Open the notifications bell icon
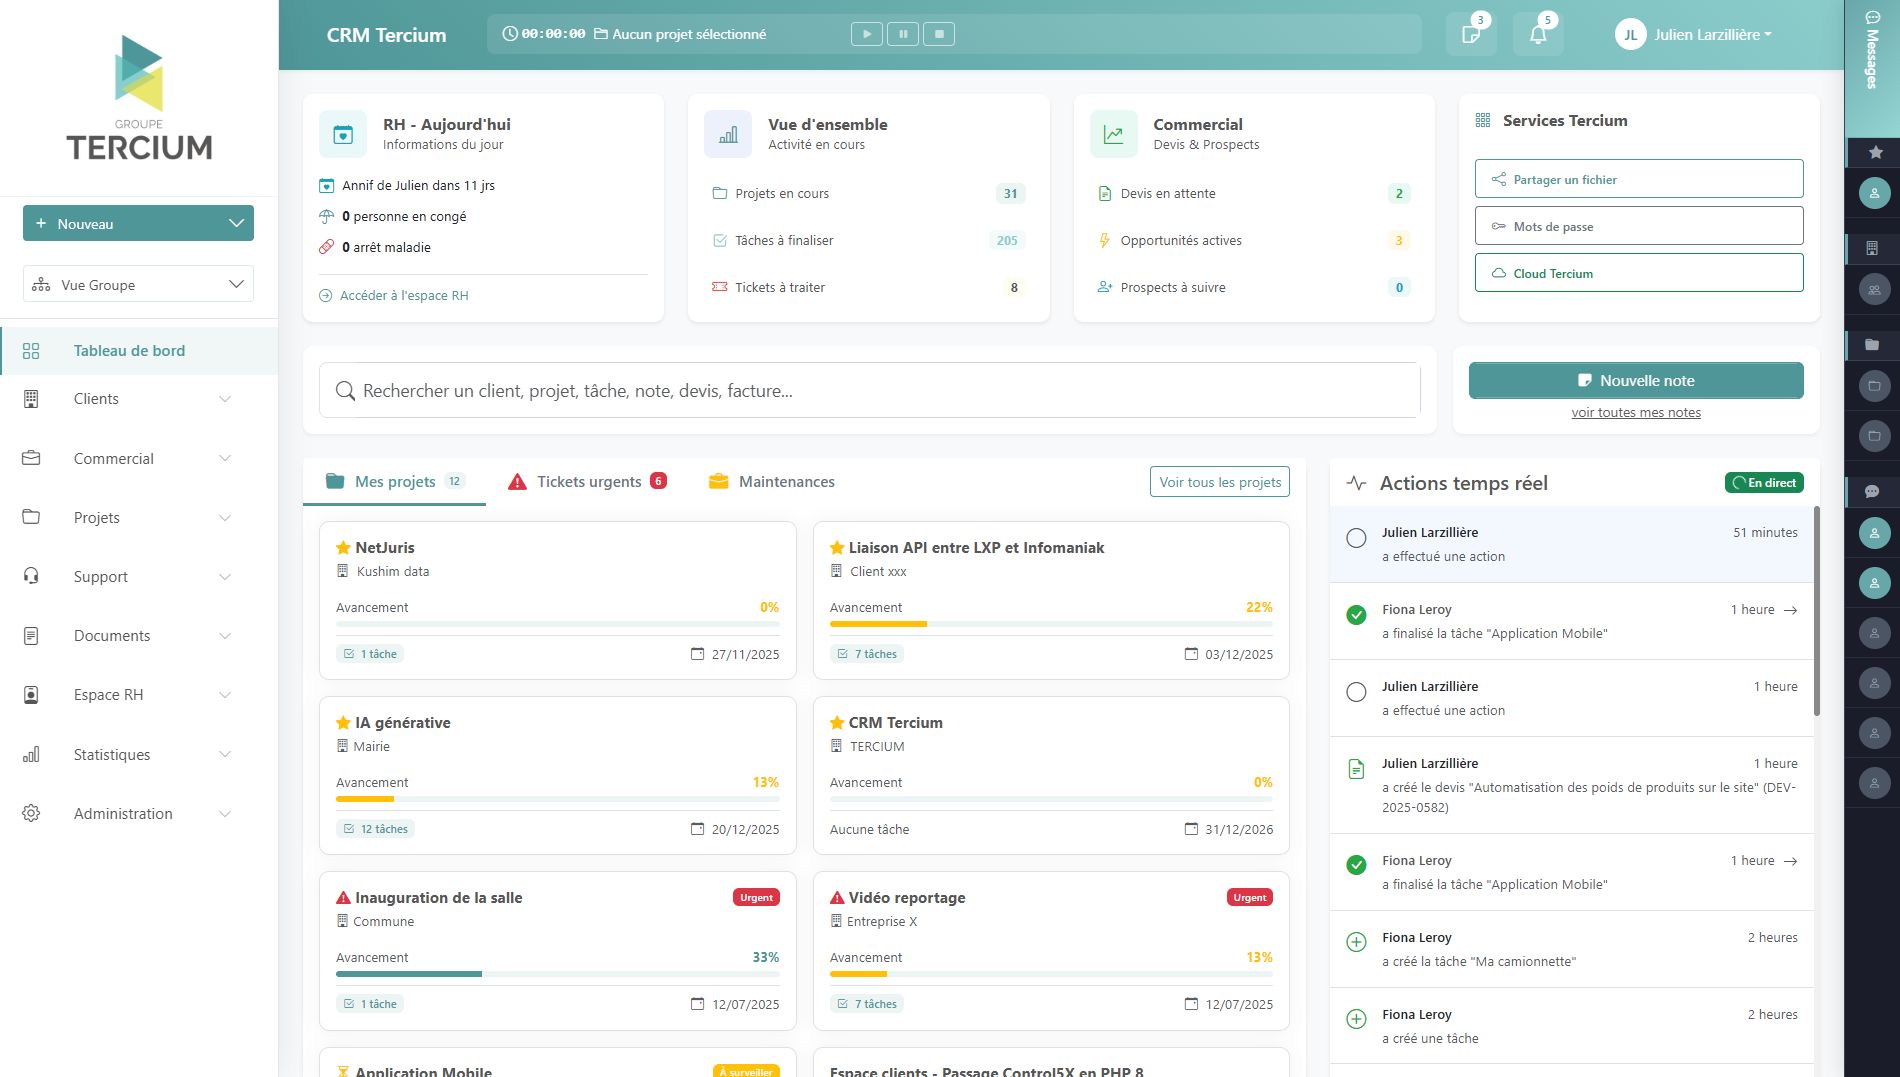1900x1077 pixels. click(x=1538, y=35)
